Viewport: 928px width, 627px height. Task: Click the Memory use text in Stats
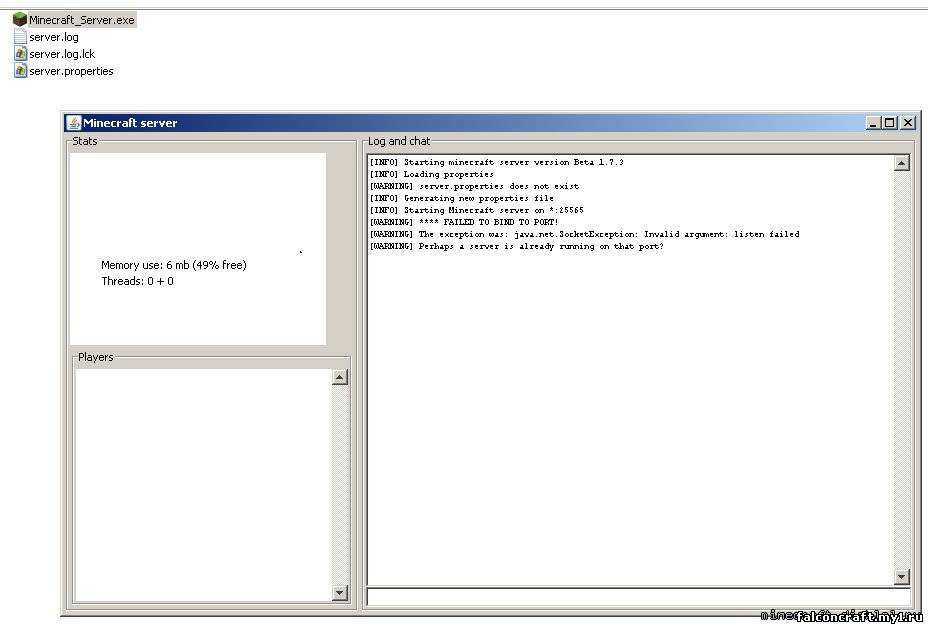pyautogui.click(x=173, y=265)
